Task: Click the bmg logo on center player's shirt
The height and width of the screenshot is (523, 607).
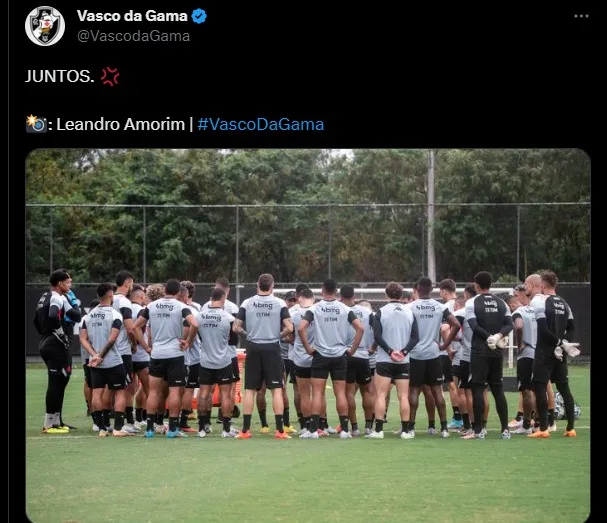Action: tap(263, 305)
